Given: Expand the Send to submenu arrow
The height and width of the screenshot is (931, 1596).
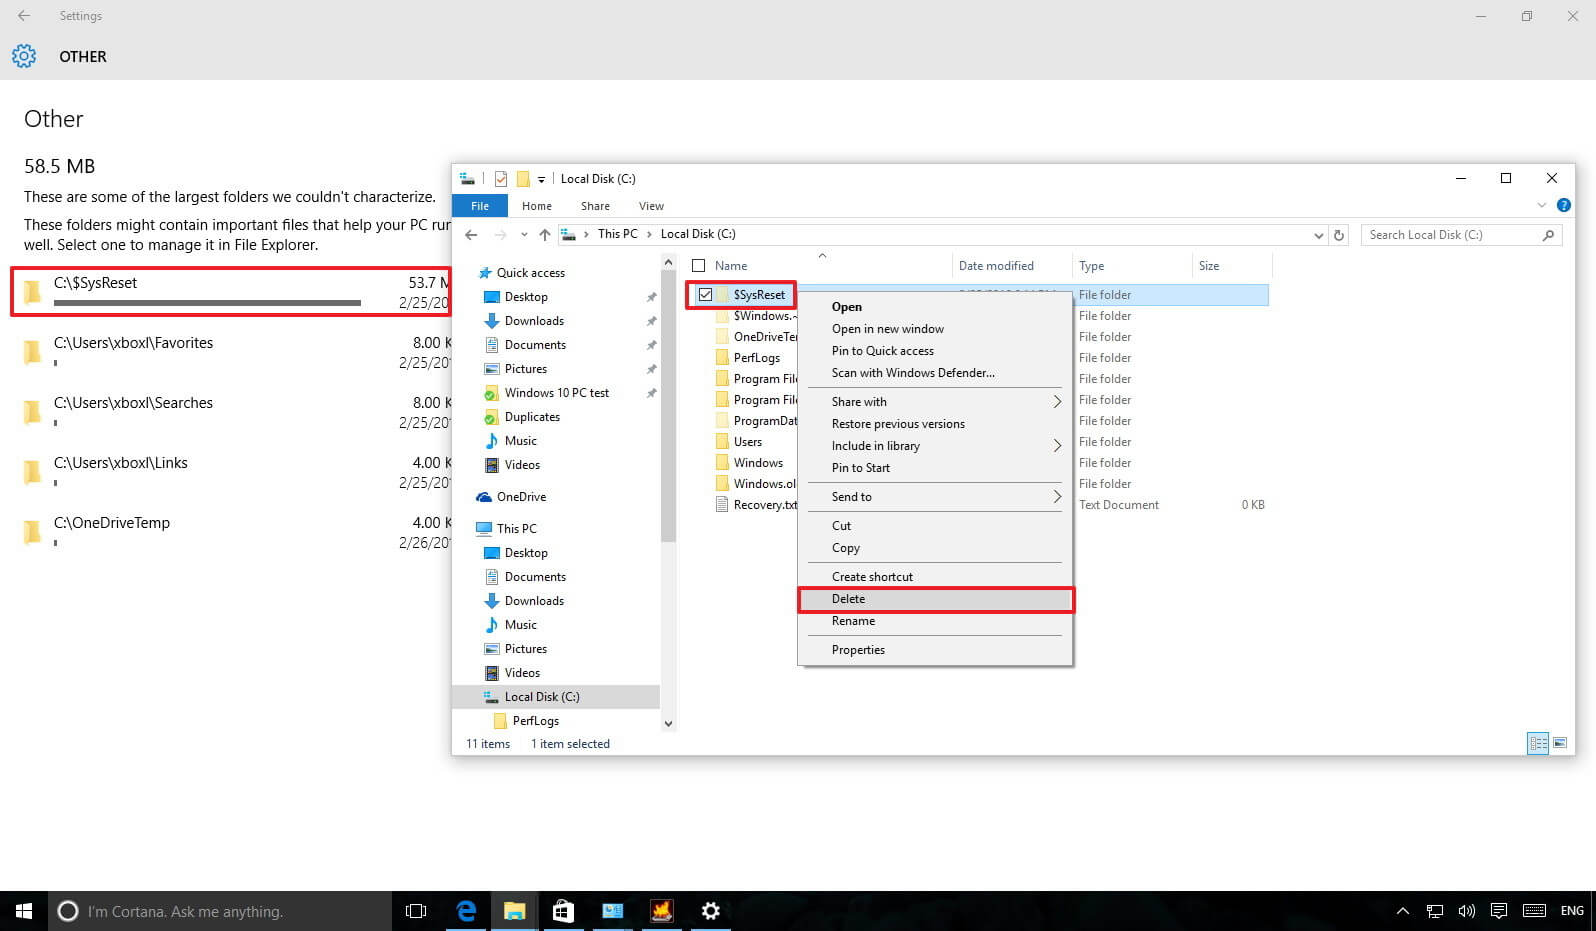Looking at the screenshot, I should tap(1057, 497).
